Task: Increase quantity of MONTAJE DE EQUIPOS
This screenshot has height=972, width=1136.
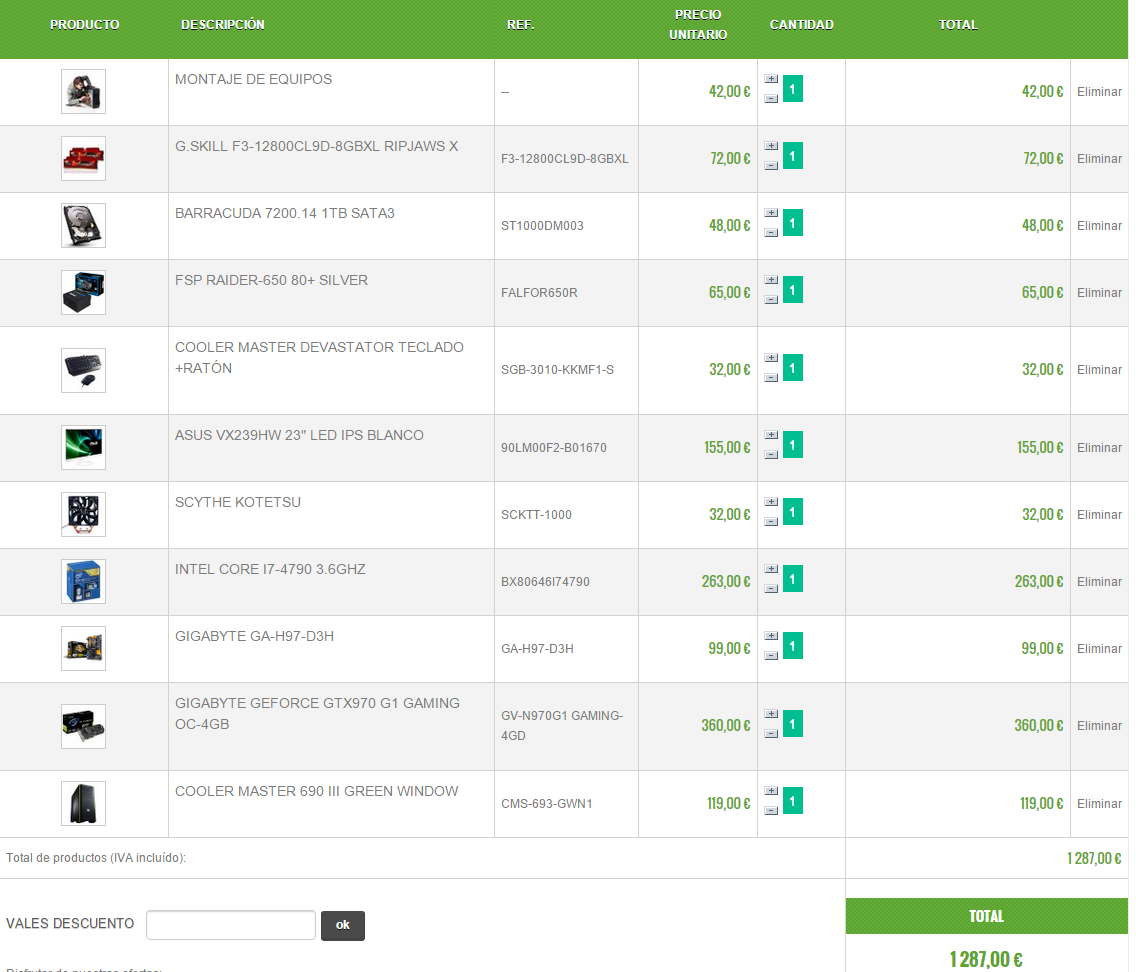Action: pyautogui.click(x=771, y=79)
